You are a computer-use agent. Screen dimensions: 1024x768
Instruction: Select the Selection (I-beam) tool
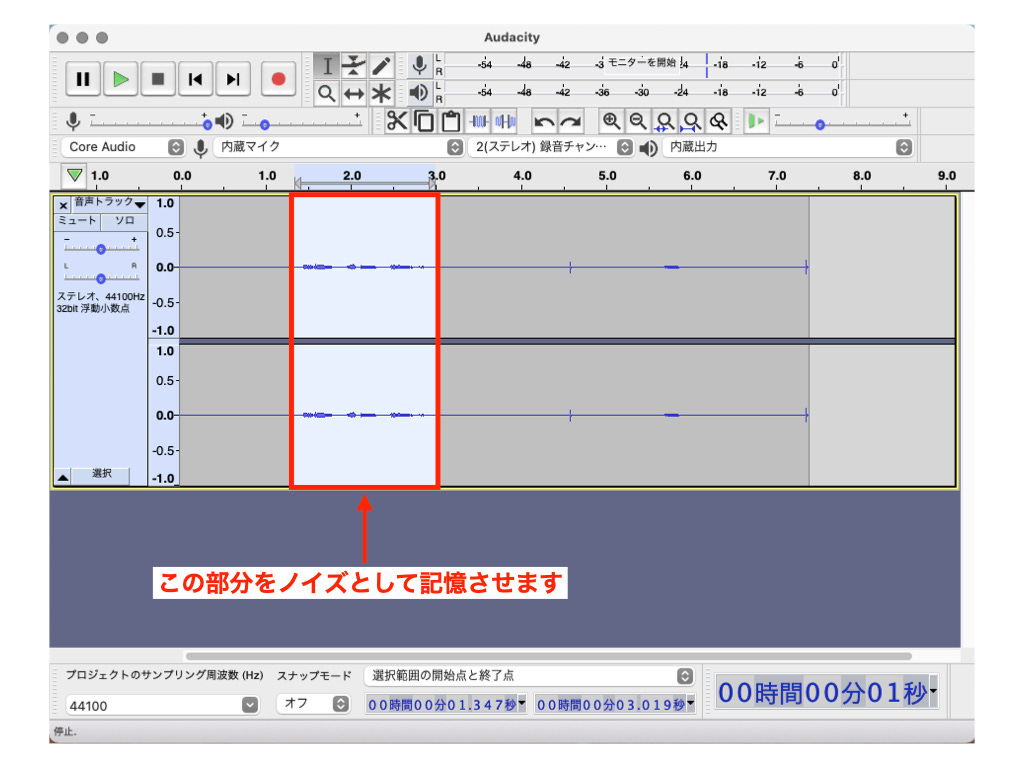click(x=327, y=65)
